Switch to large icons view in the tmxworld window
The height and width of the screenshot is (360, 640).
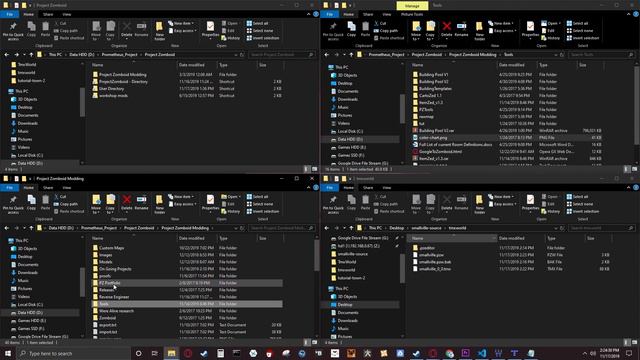[x=635, y=342]
